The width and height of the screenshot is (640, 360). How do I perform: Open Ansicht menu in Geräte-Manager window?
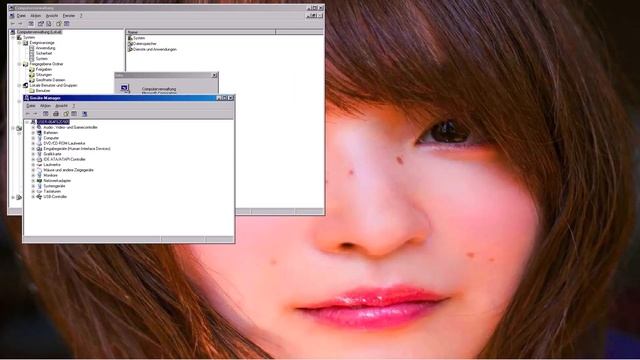[61, 106]
